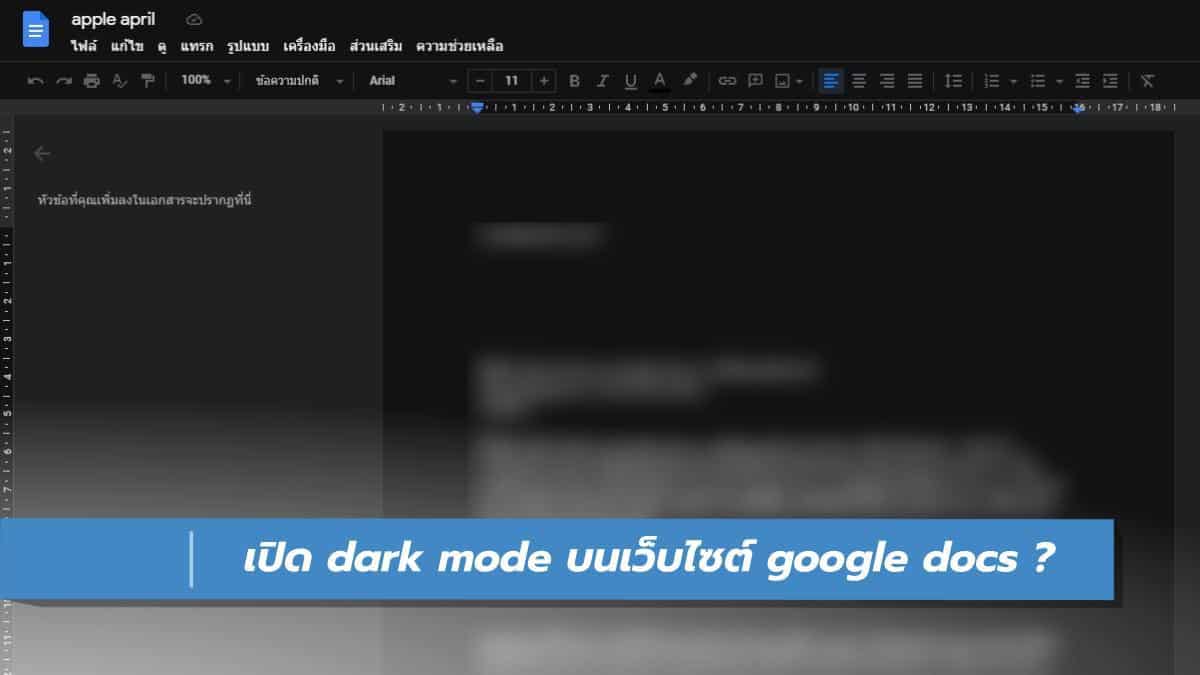Toggle italic formatting

[602, 81]
